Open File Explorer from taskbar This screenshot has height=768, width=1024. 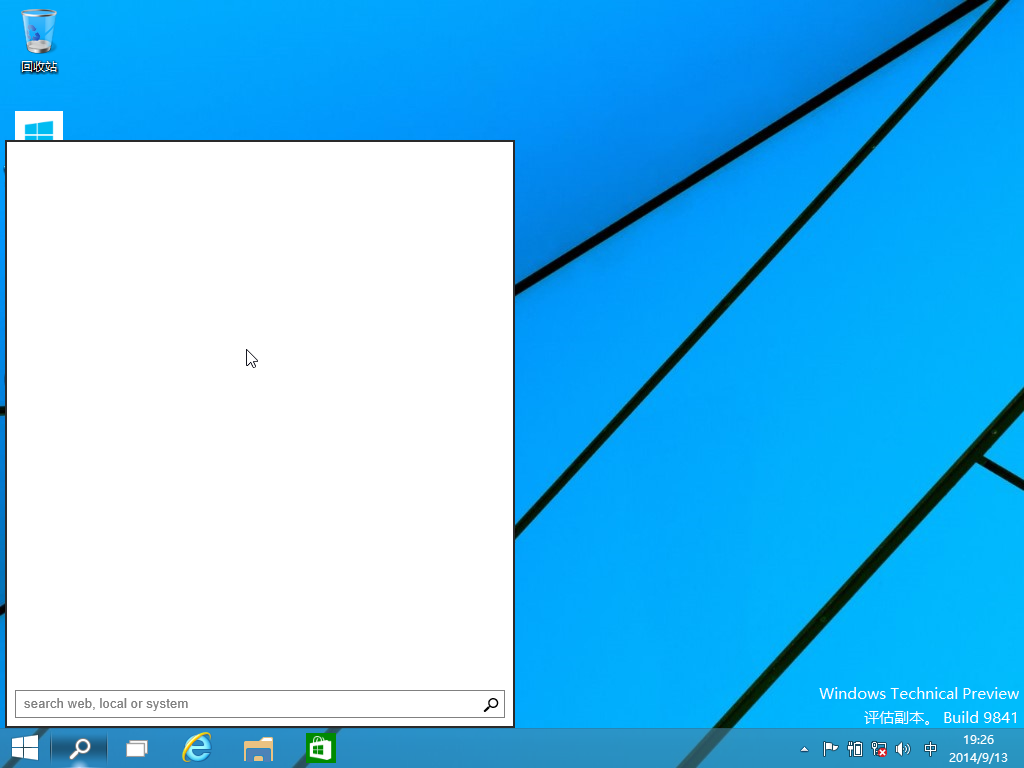point(258,749)
